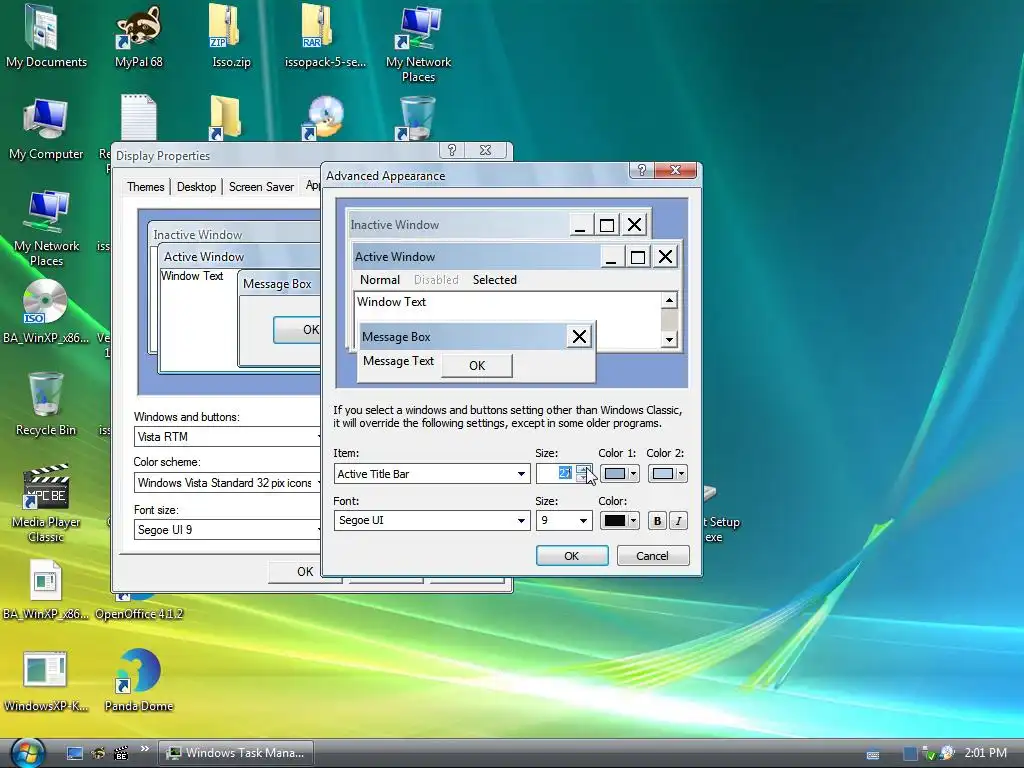
Task: Click OK in Display Properties window
Action: (x=304, y=571)
